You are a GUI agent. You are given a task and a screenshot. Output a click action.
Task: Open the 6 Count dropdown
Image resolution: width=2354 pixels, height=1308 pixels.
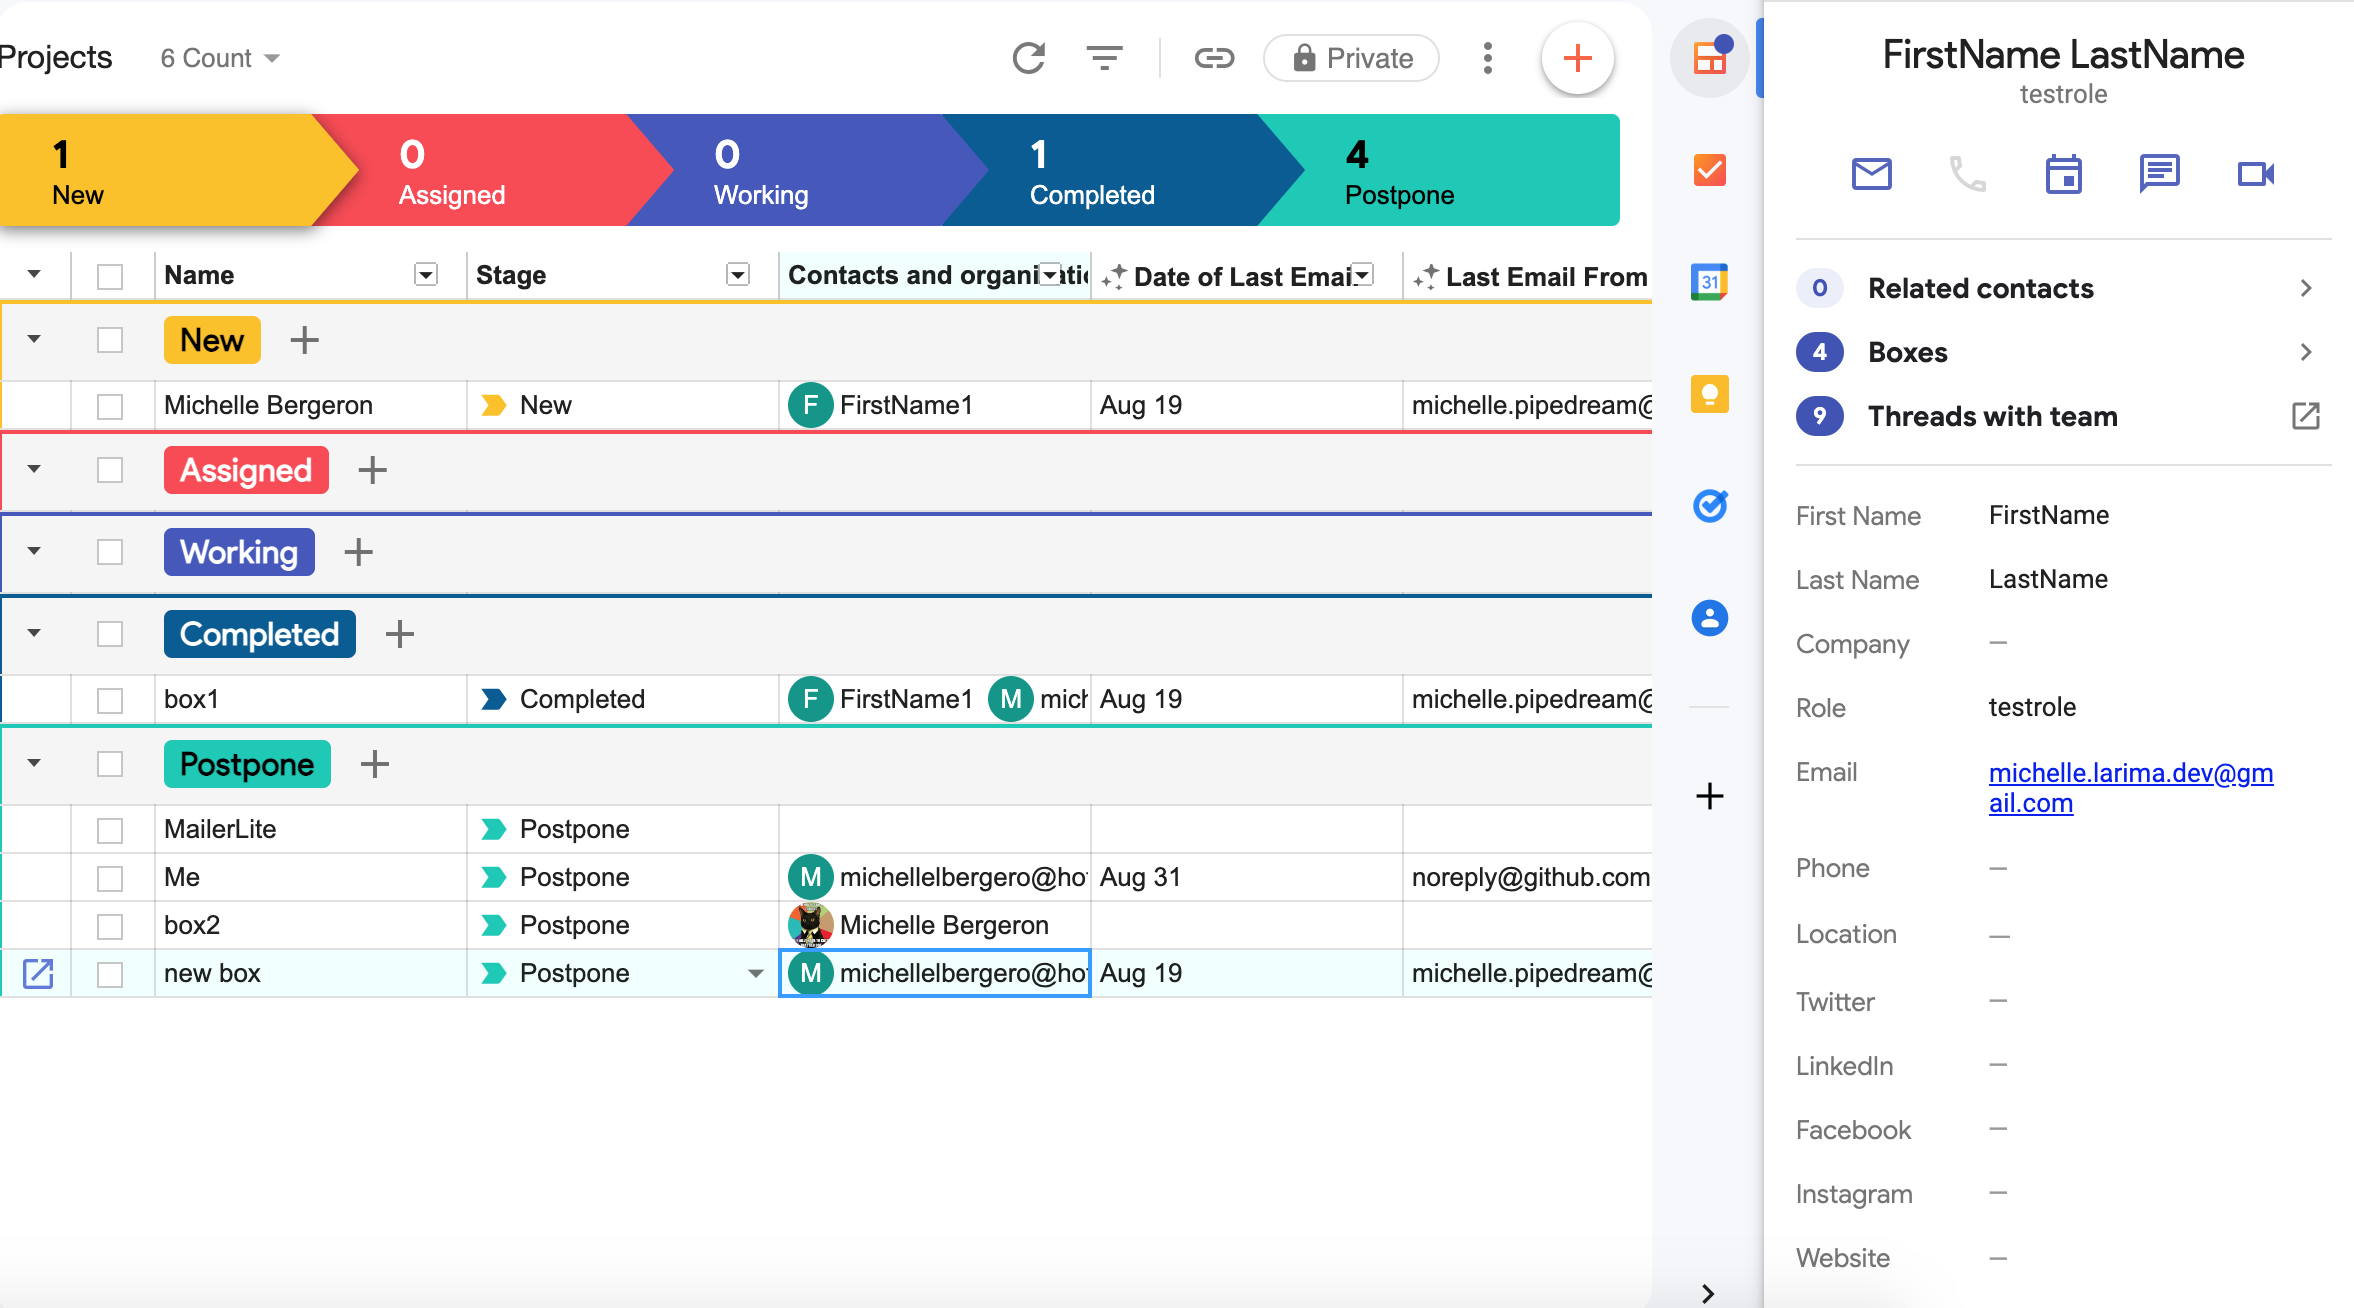(x=220, y=58)
